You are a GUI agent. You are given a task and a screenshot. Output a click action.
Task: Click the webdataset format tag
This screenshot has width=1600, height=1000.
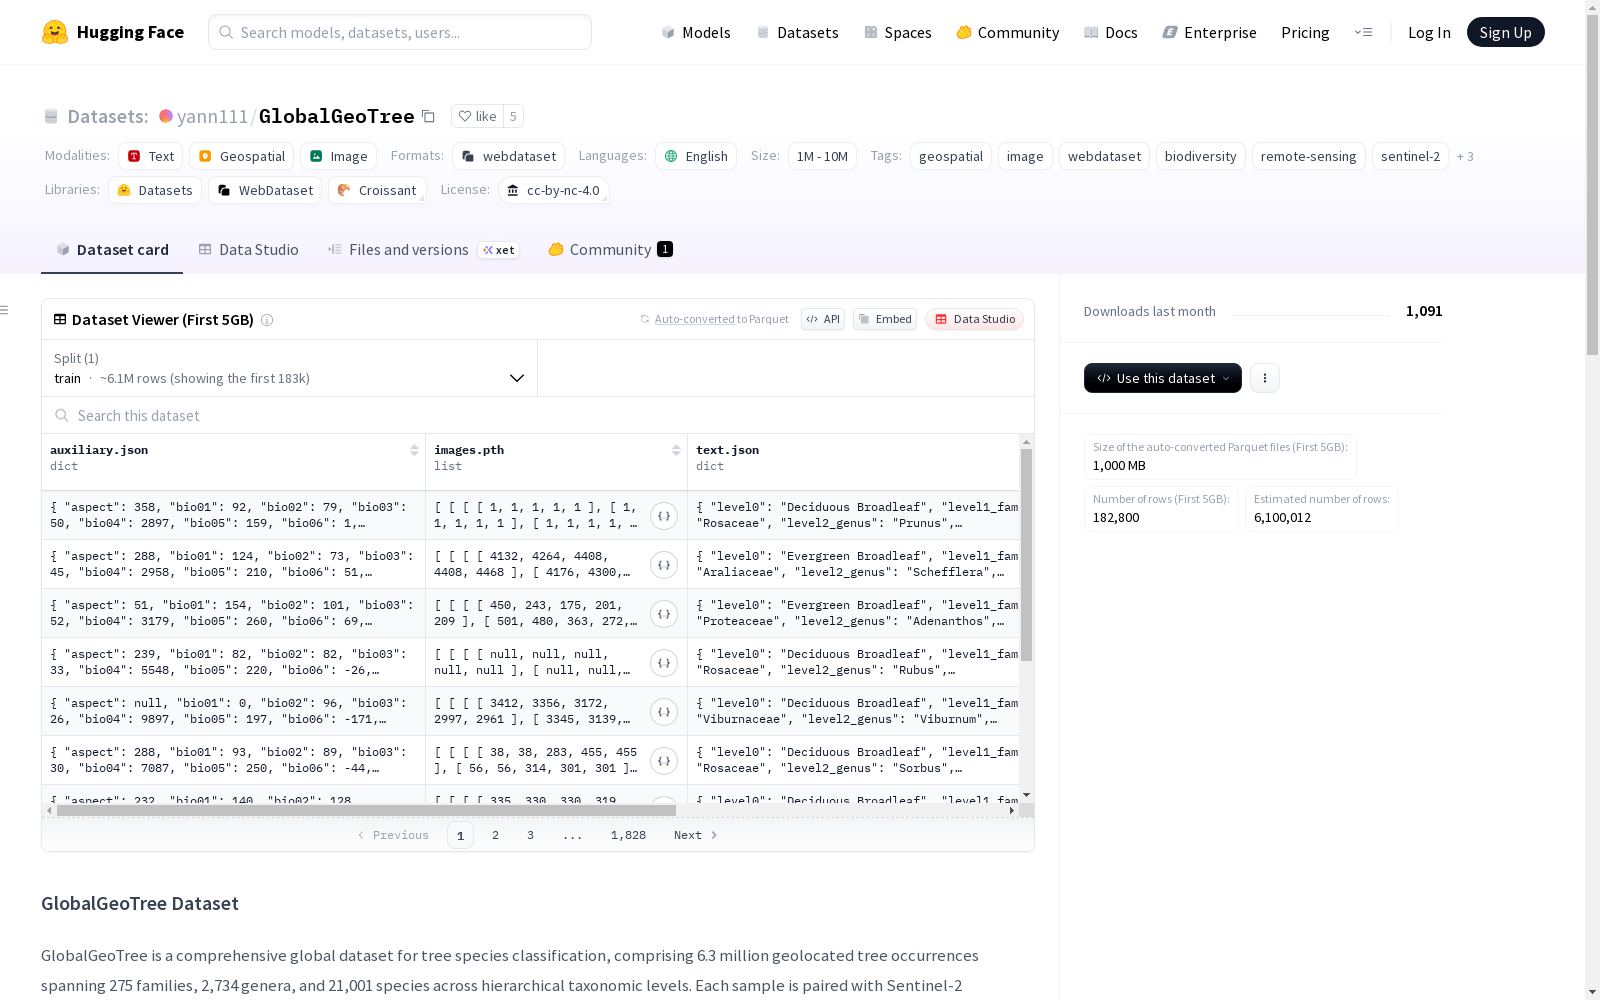click(x=508, y=156)
